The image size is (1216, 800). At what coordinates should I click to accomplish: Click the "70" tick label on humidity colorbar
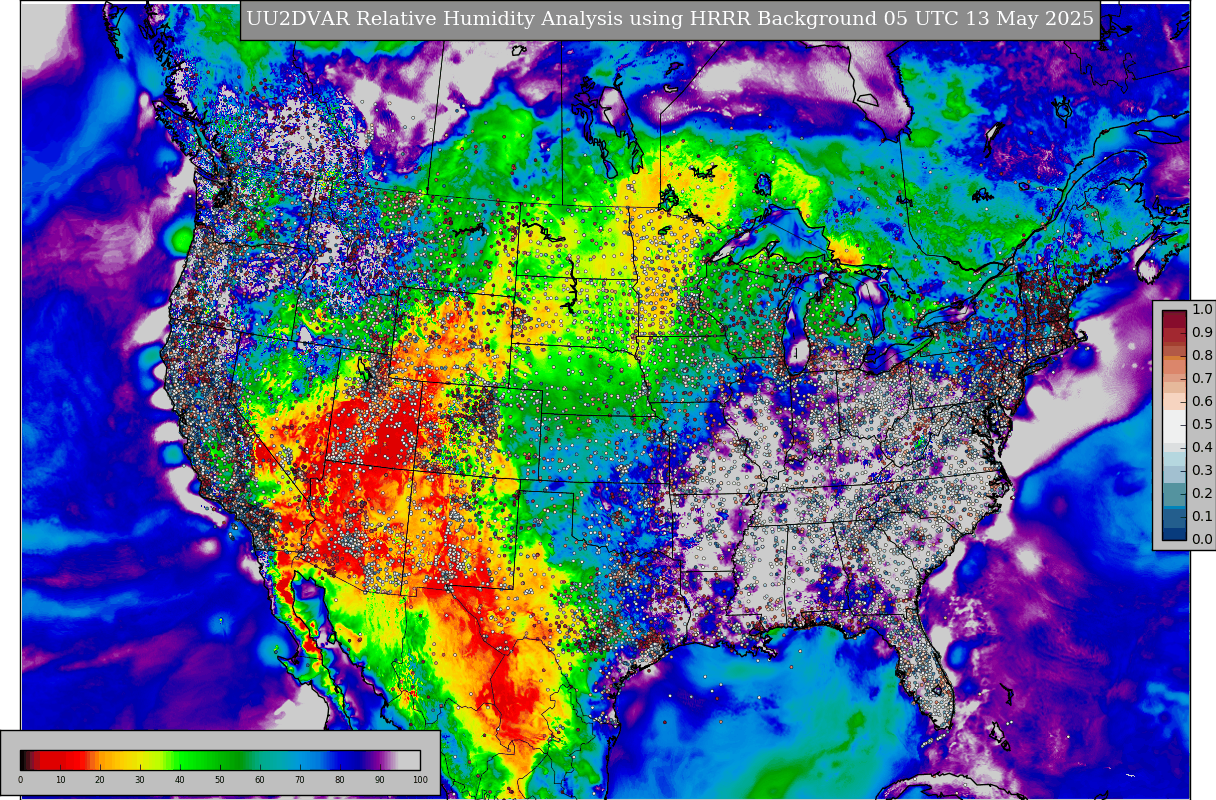[300, 780]
